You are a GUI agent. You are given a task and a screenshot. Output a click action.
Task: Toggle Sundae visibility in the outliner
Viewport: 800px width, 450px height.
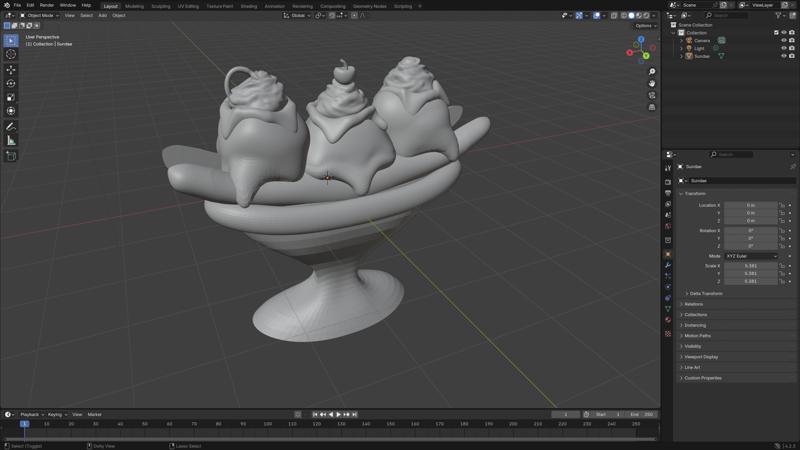click(x=783, y=56)
